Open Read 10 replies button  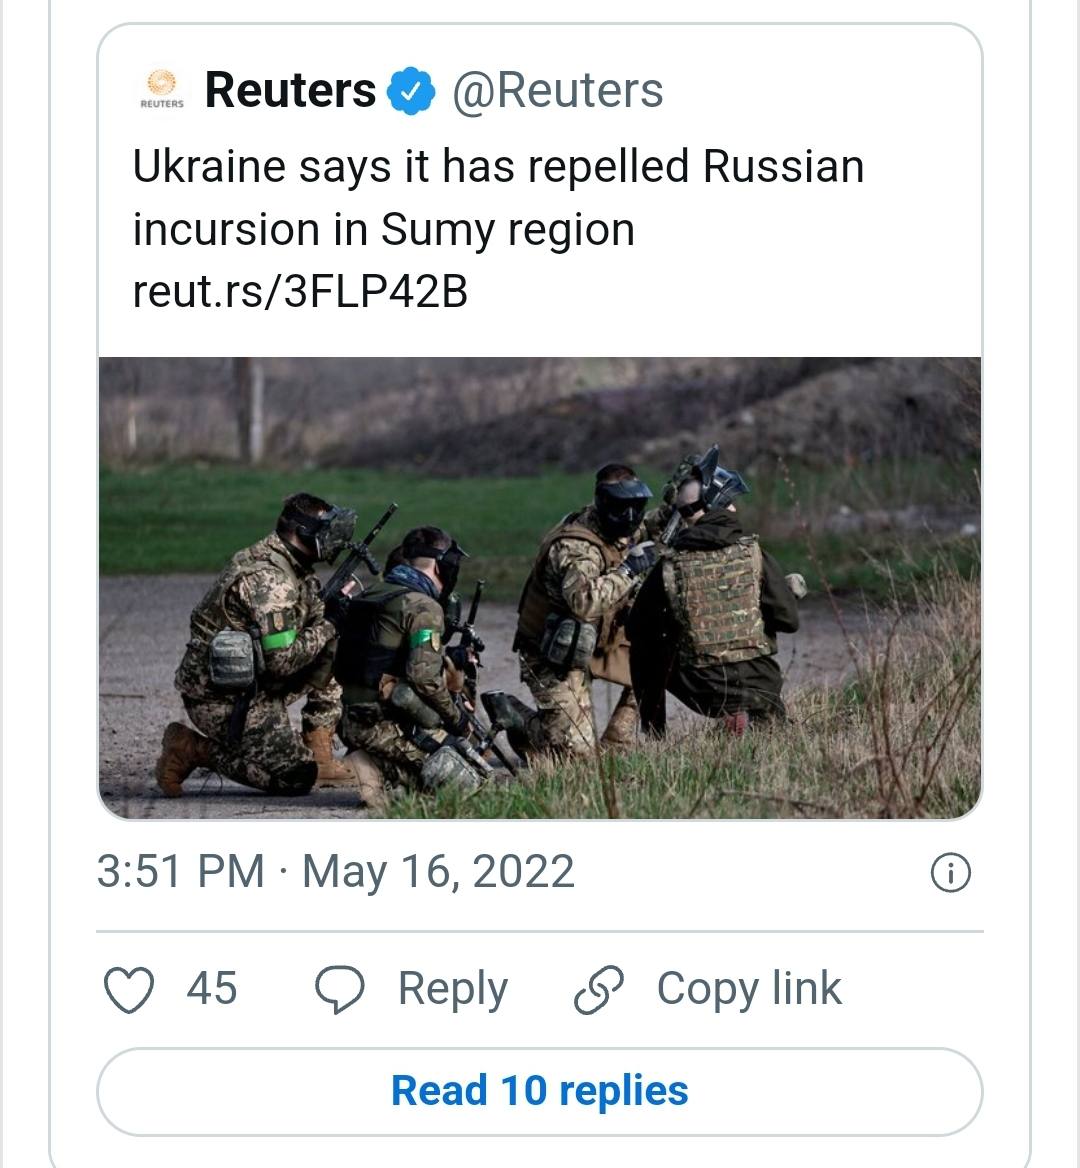click(x=540, y=1092)
